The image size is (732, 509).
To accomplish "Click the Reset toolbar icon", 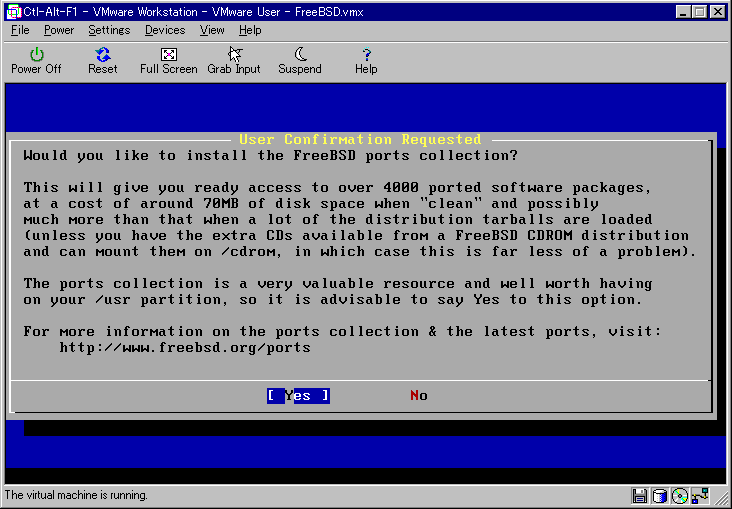I will (x=103, y=55).
